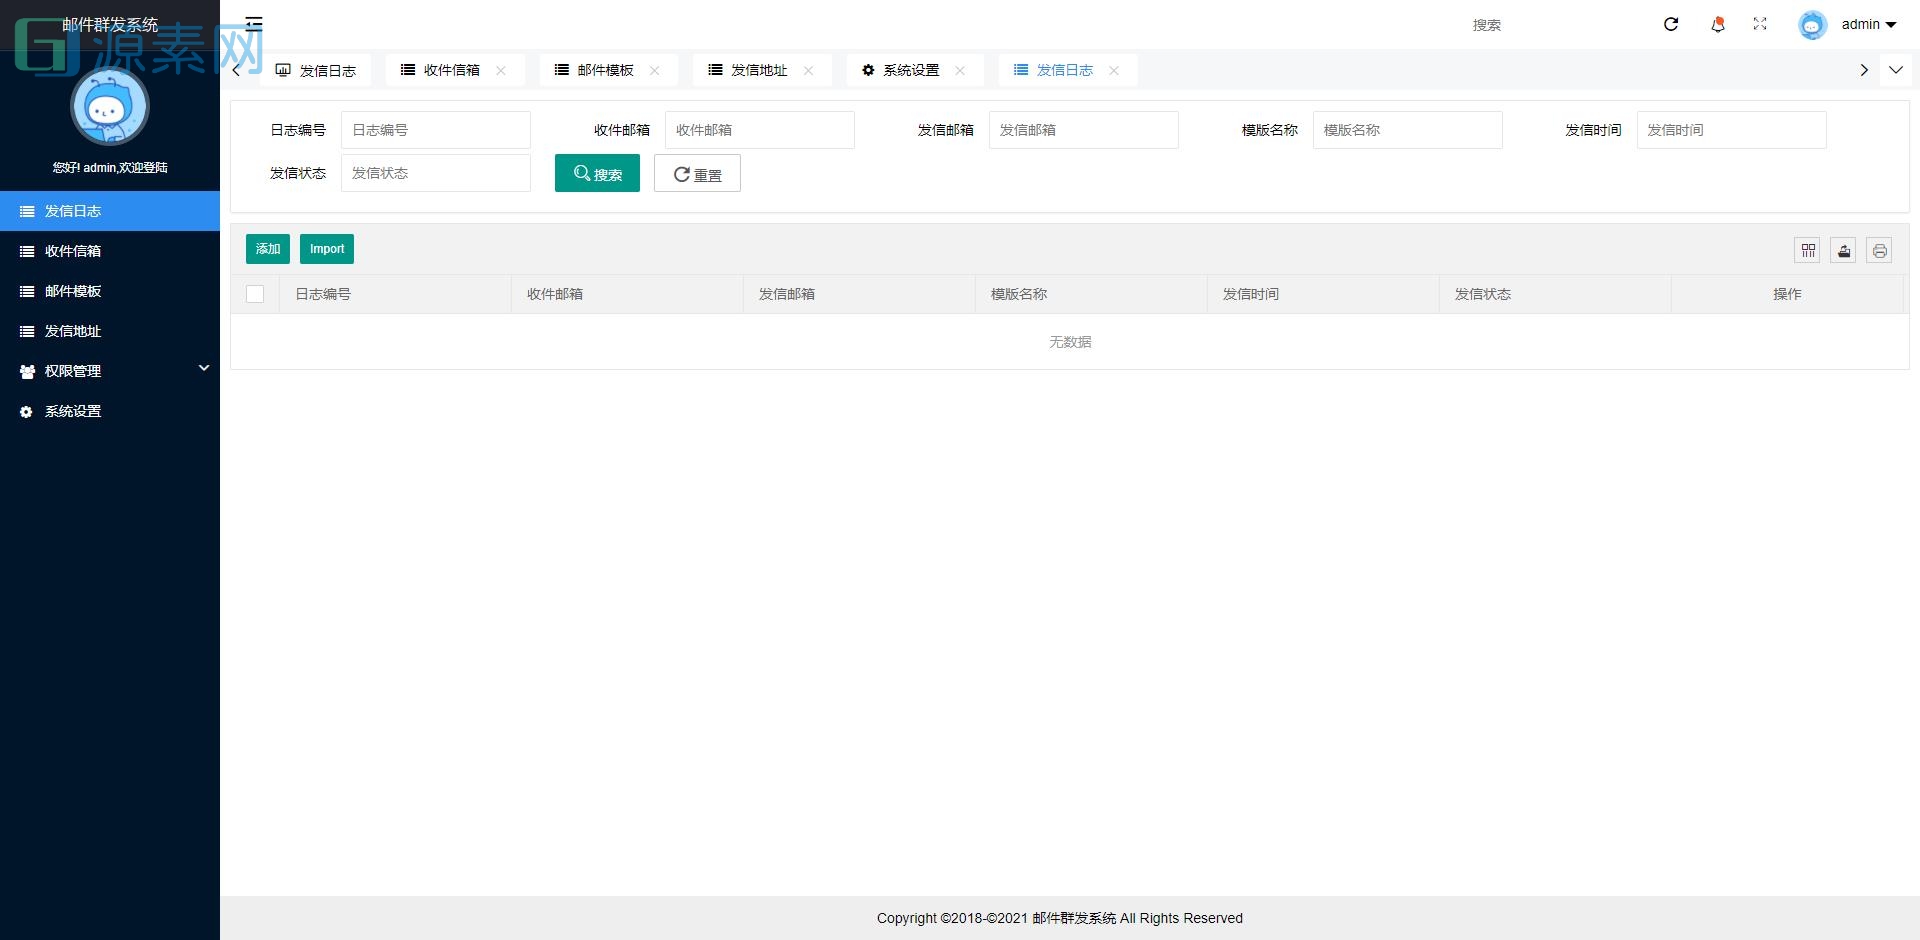This screenshot has width=1920, height=940.
Task: Click inside the 收件邮箱 search input field
Action: tap(759, 129)
